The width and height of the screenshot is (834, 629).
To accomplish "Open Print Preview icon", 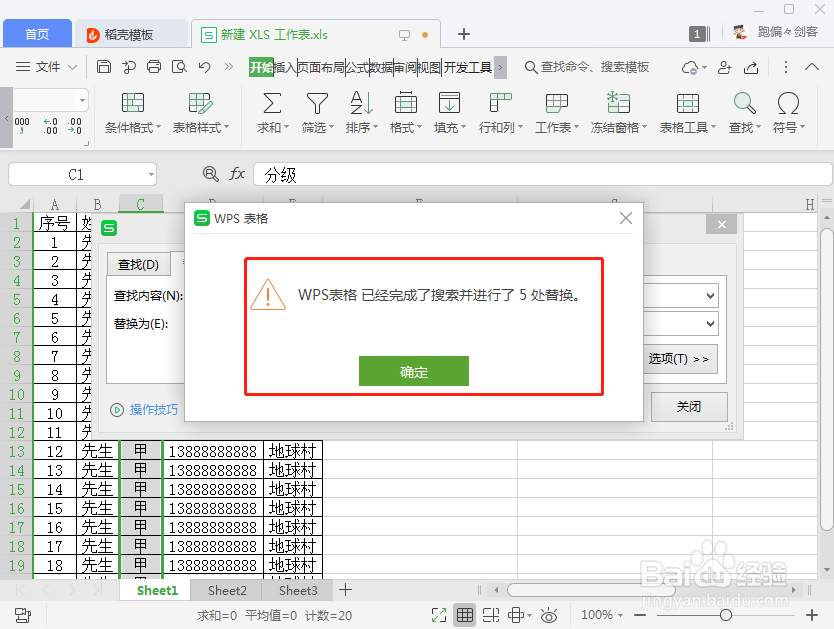I will pos(179,67).
